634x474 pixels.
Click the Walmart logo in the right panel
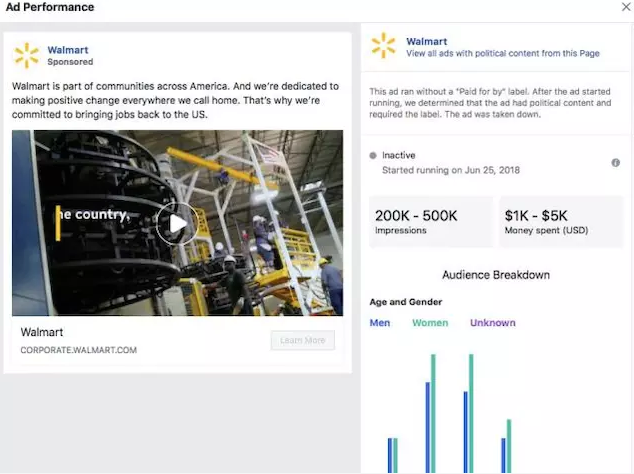pos(383,46)
